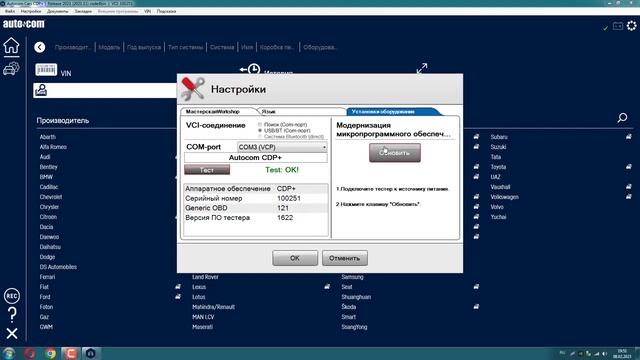The width and height of the screenshot is (640, 360).
Task: Open the Windows Start button
Action: [x=8, y=353]
